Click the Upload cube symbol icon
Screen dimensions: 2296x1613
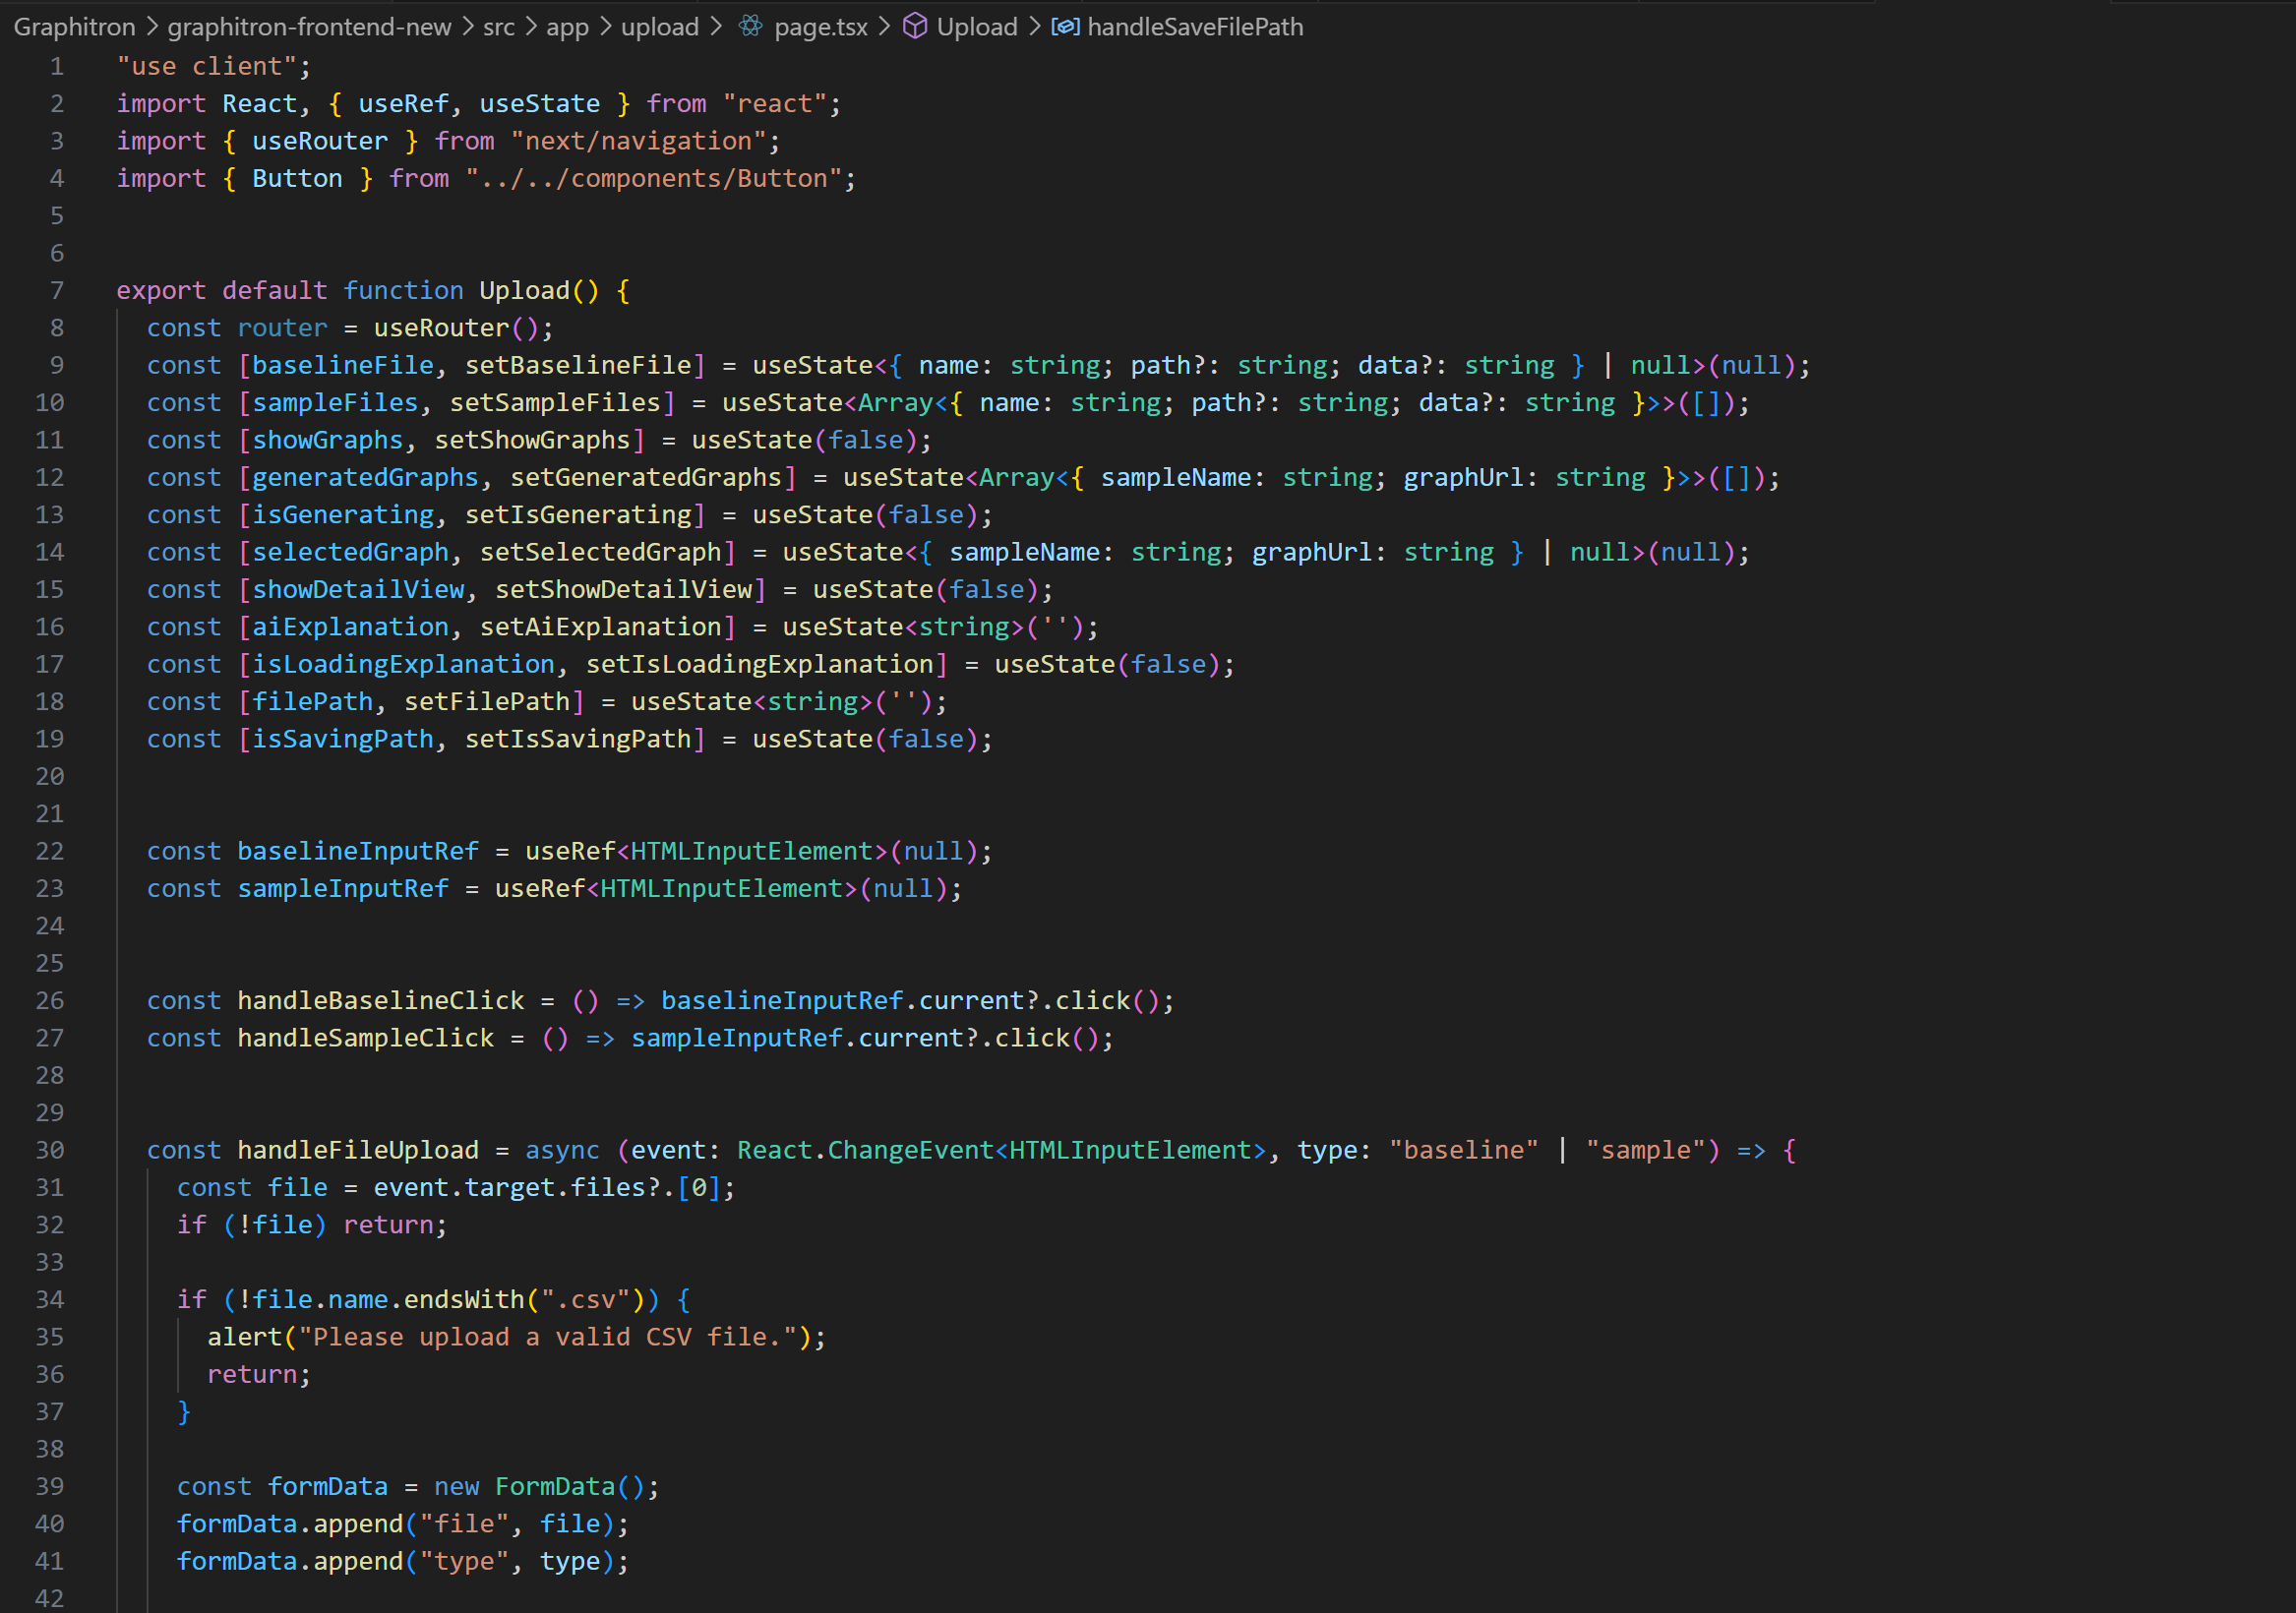[914, 27]
